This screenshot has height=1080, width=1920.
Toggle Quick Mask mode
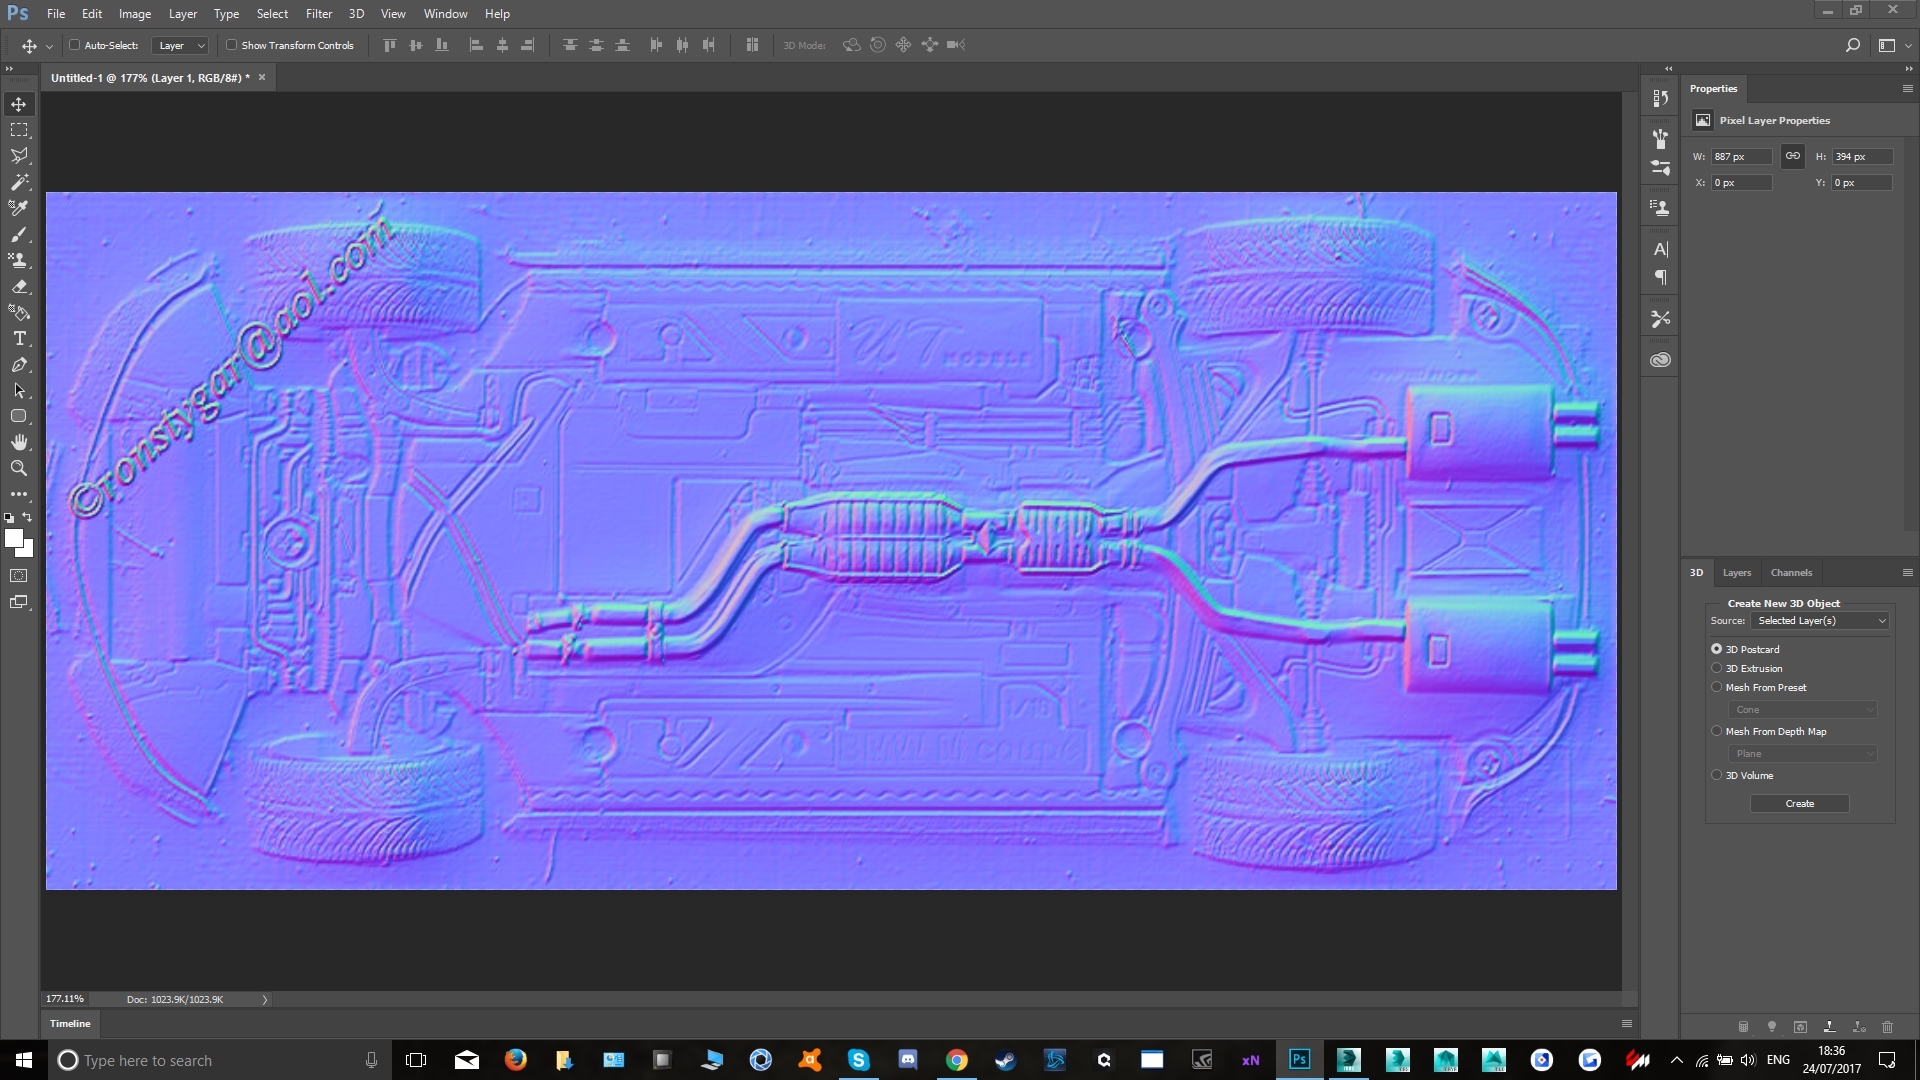[x=19, y=576]
